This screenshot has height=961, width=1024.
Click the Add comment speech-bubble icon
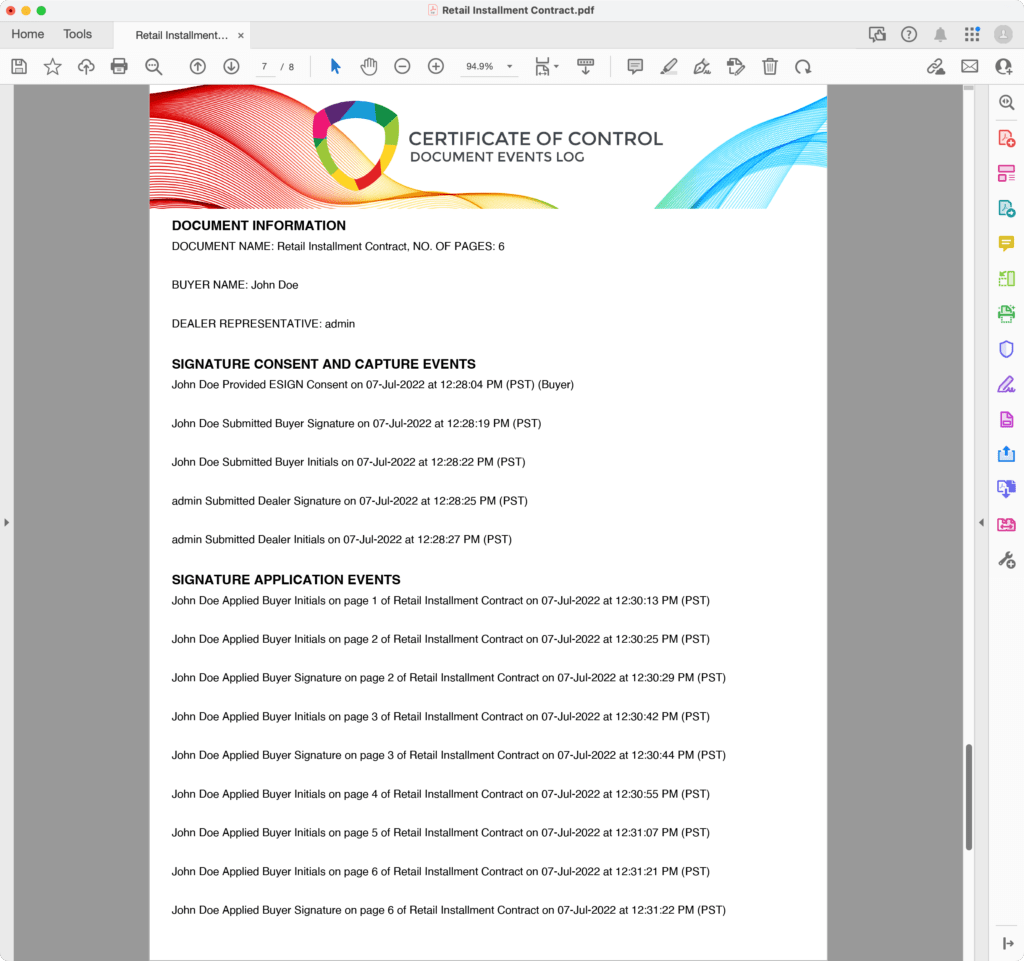635,66
